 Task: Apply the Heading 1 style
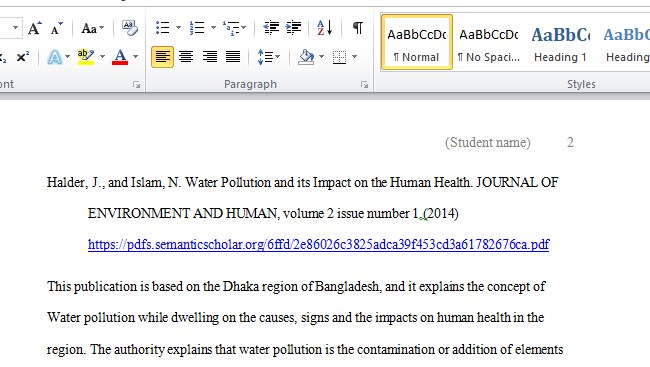pyautogui.click(x=560, y=42)
